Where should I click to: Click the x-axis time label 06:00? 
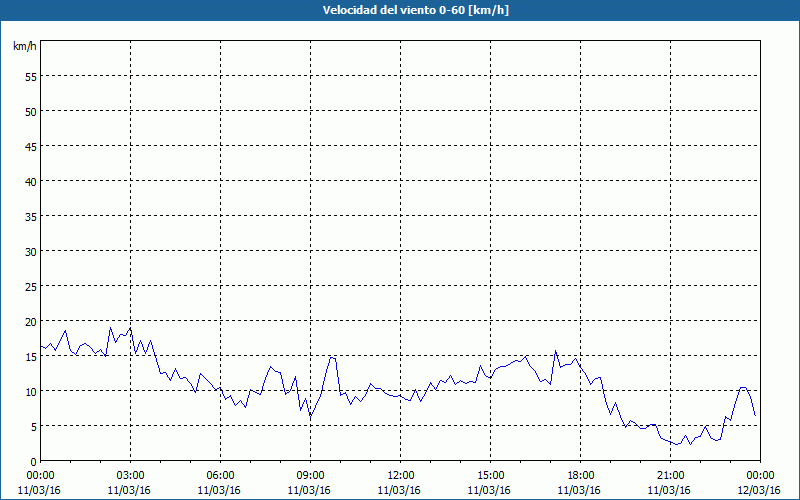[220, 476]
